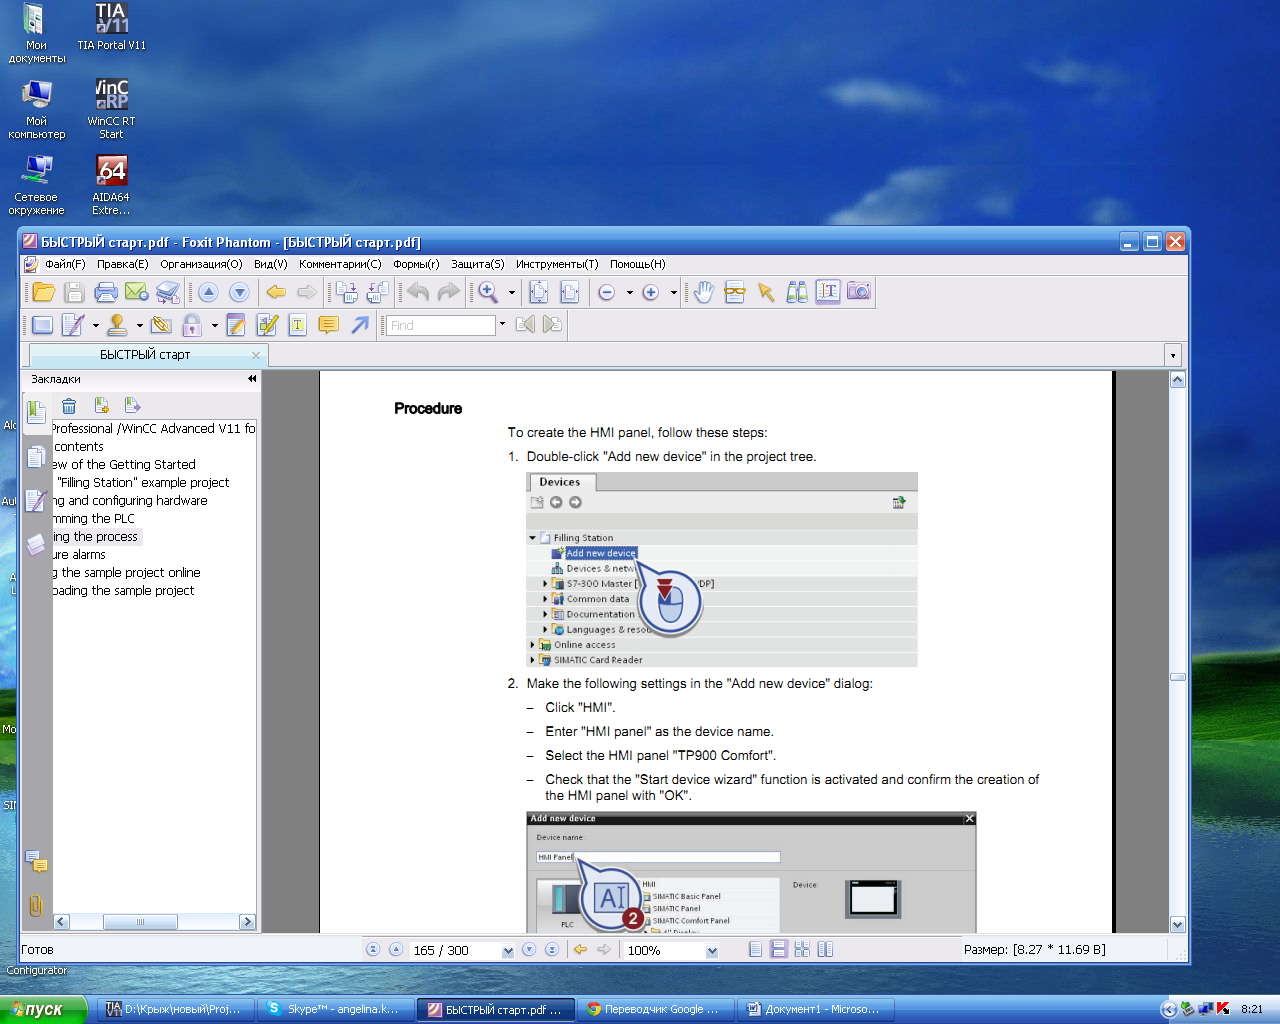The image size is (1280, 1024).
Task: Switch to Skype taskbar button
Action: [334, 1009]
